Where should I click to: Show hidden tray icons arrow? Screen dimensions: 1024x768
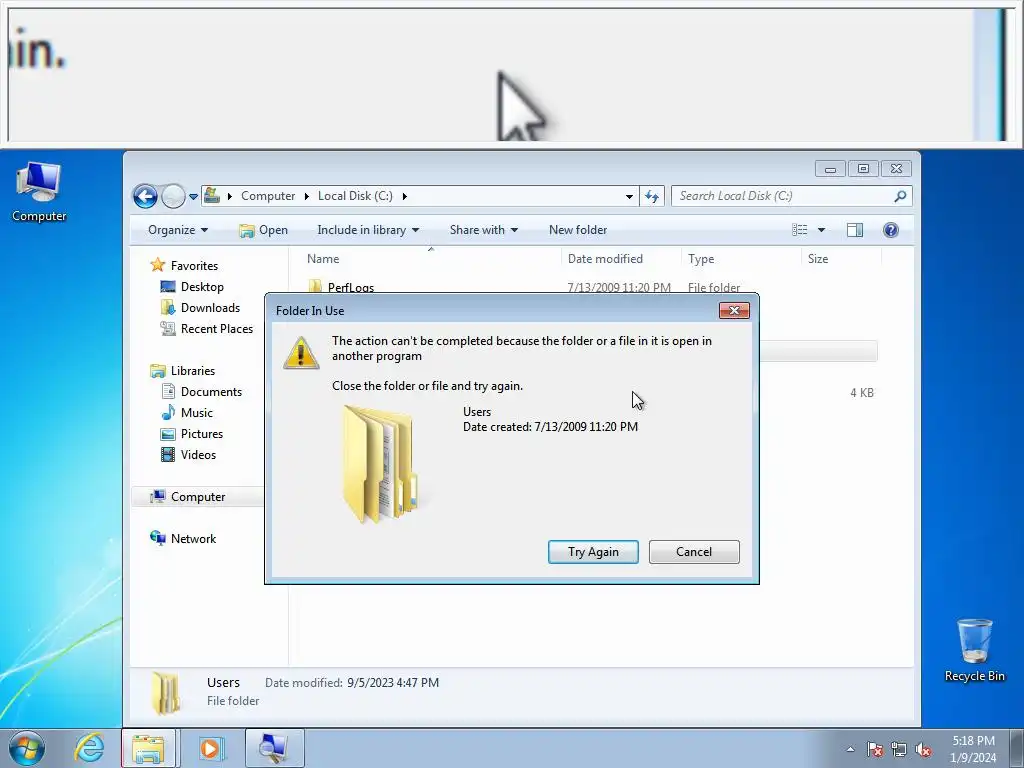click(x=850, y=749)
